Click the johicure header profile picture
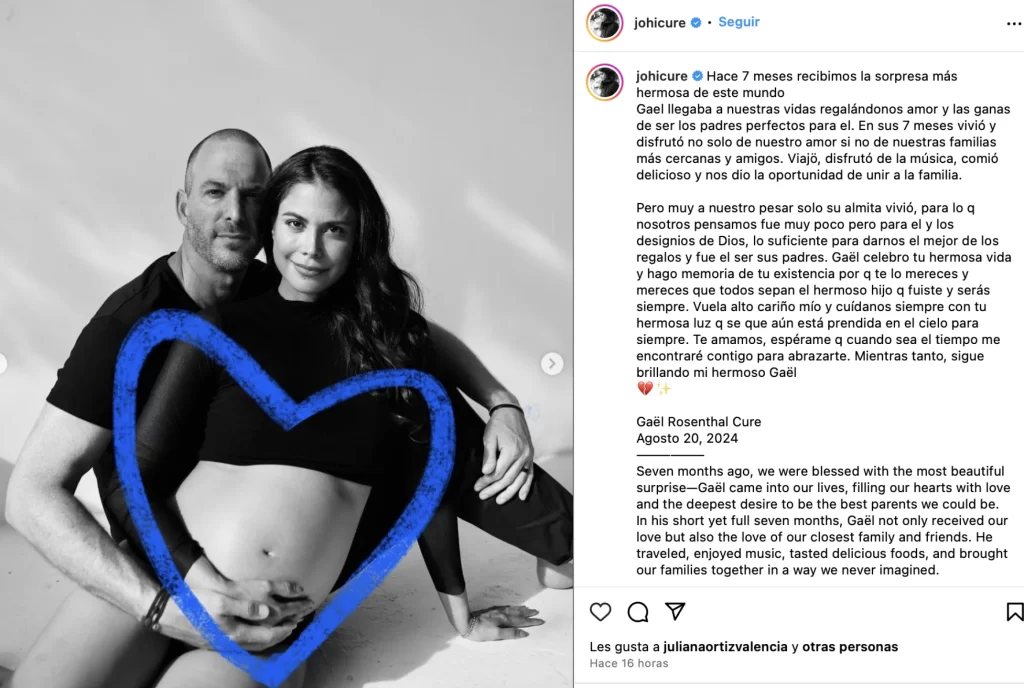Image resolution: width=1024 pixels, height=688 pixels. pos(605,23)
